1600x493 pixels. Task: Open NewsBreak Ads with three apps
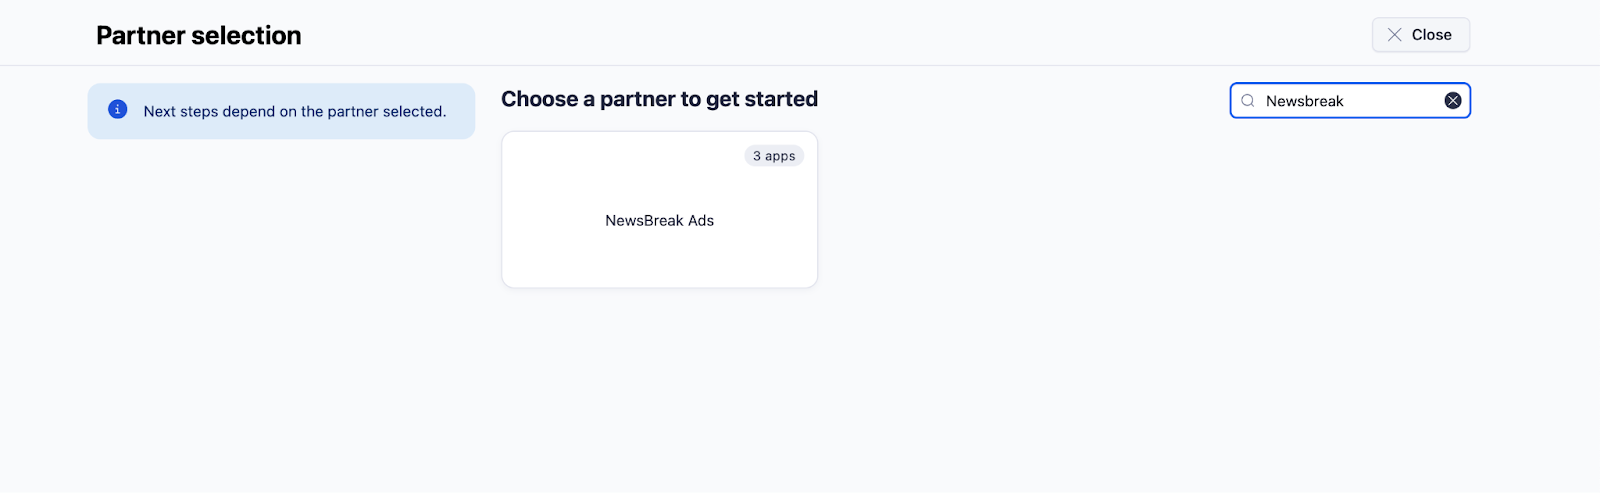tap(660, 210)
